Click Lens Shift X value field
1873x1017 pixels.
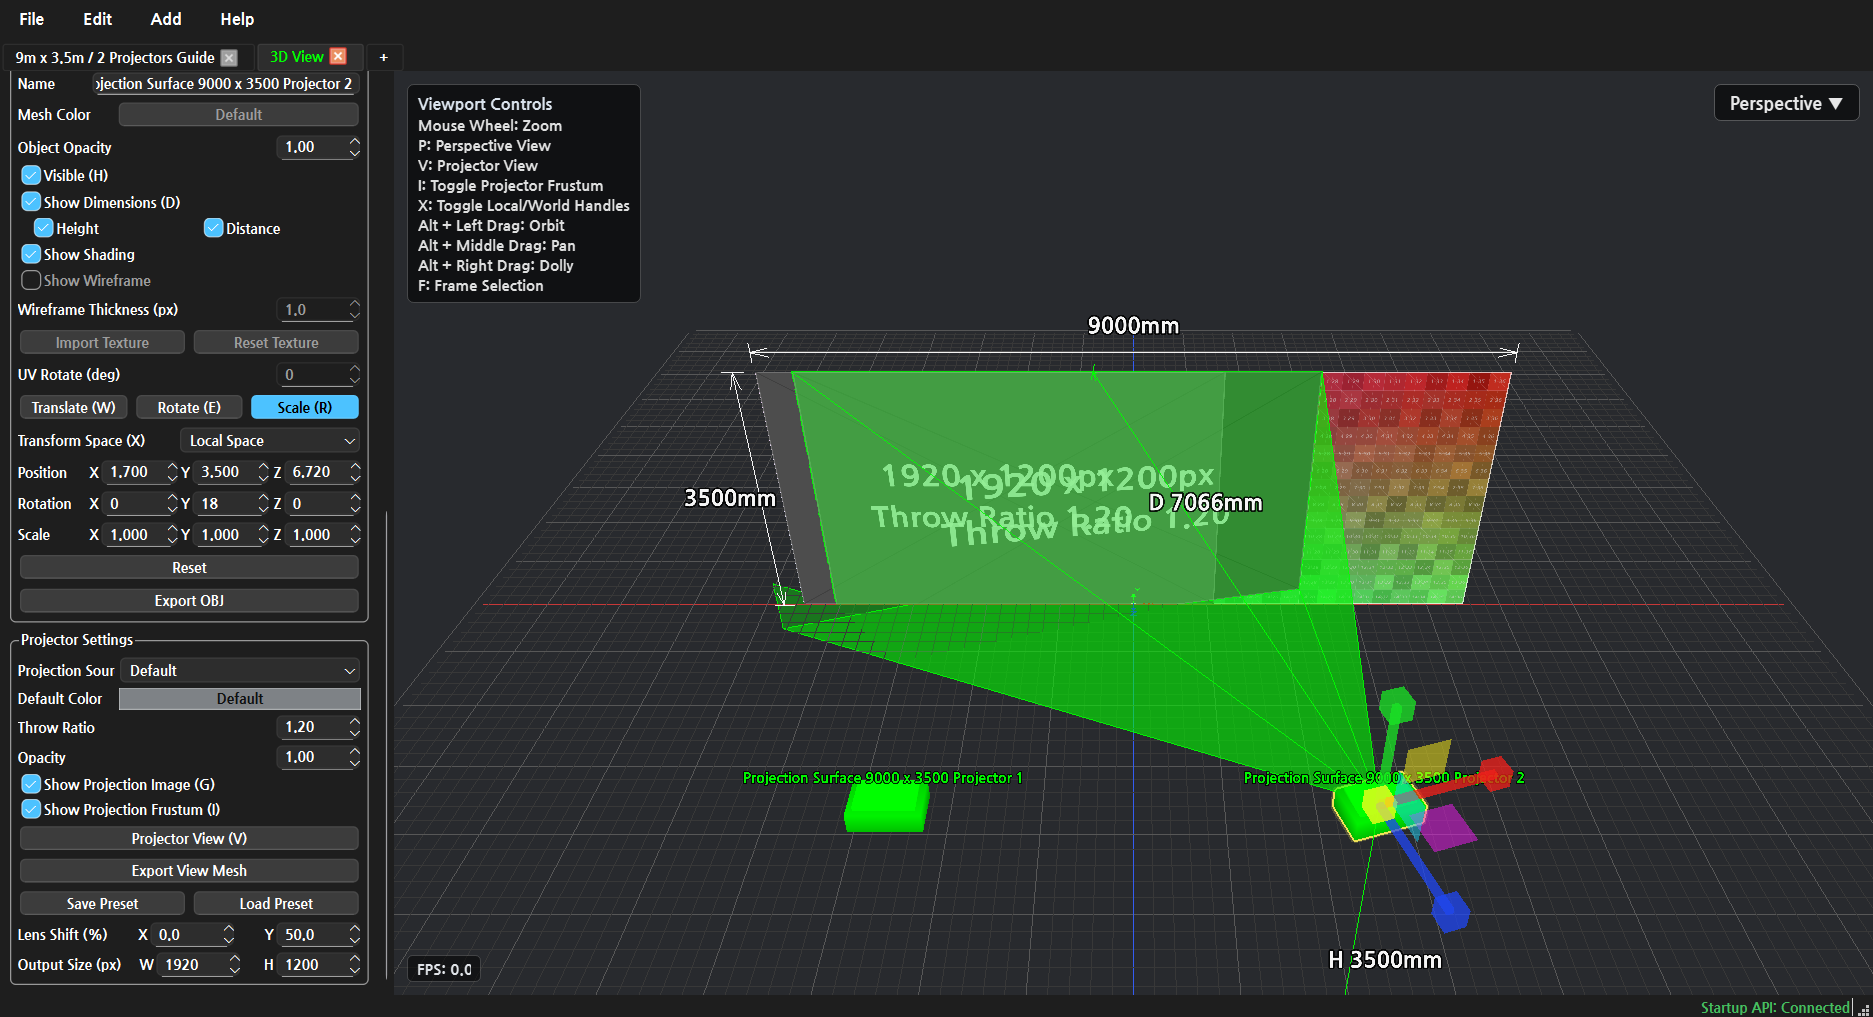pos(187,934)
